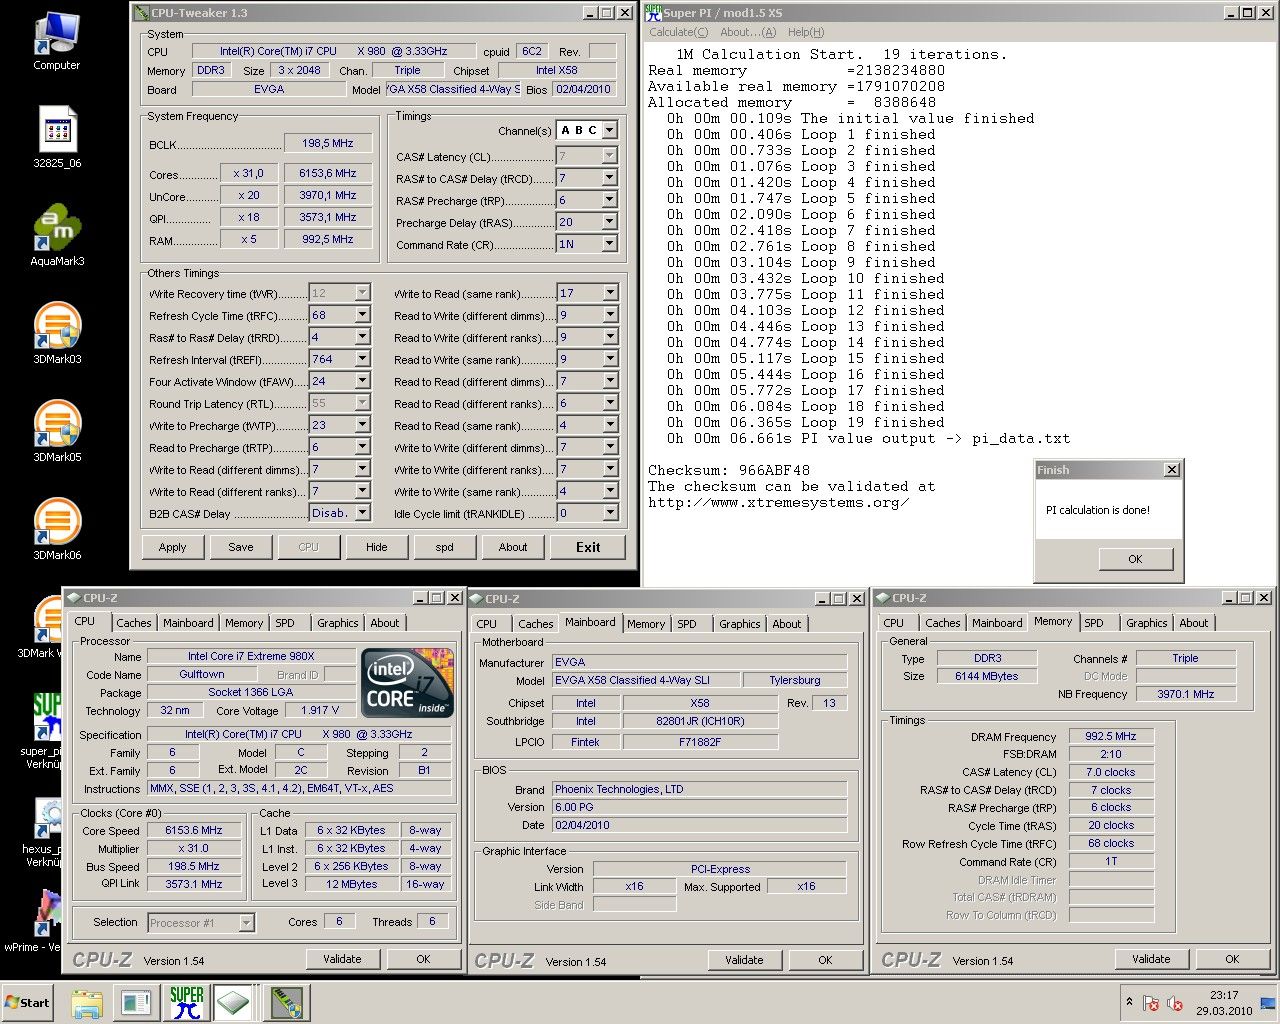Viewport: 1280px width, 1024px height.
Task: Click OK in the Finish dialog
Action: 1135,559
